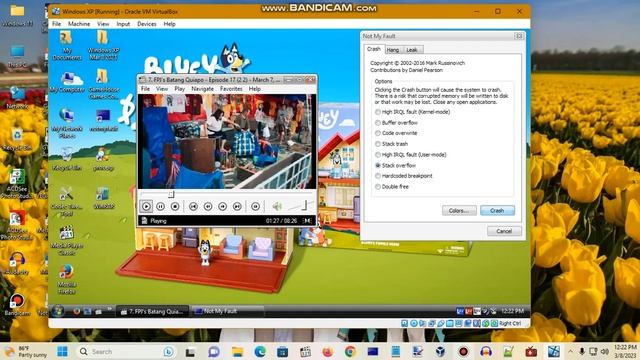Open the Play menu in media player
This screenshot has height=360, width=640.
coord(180,89)
